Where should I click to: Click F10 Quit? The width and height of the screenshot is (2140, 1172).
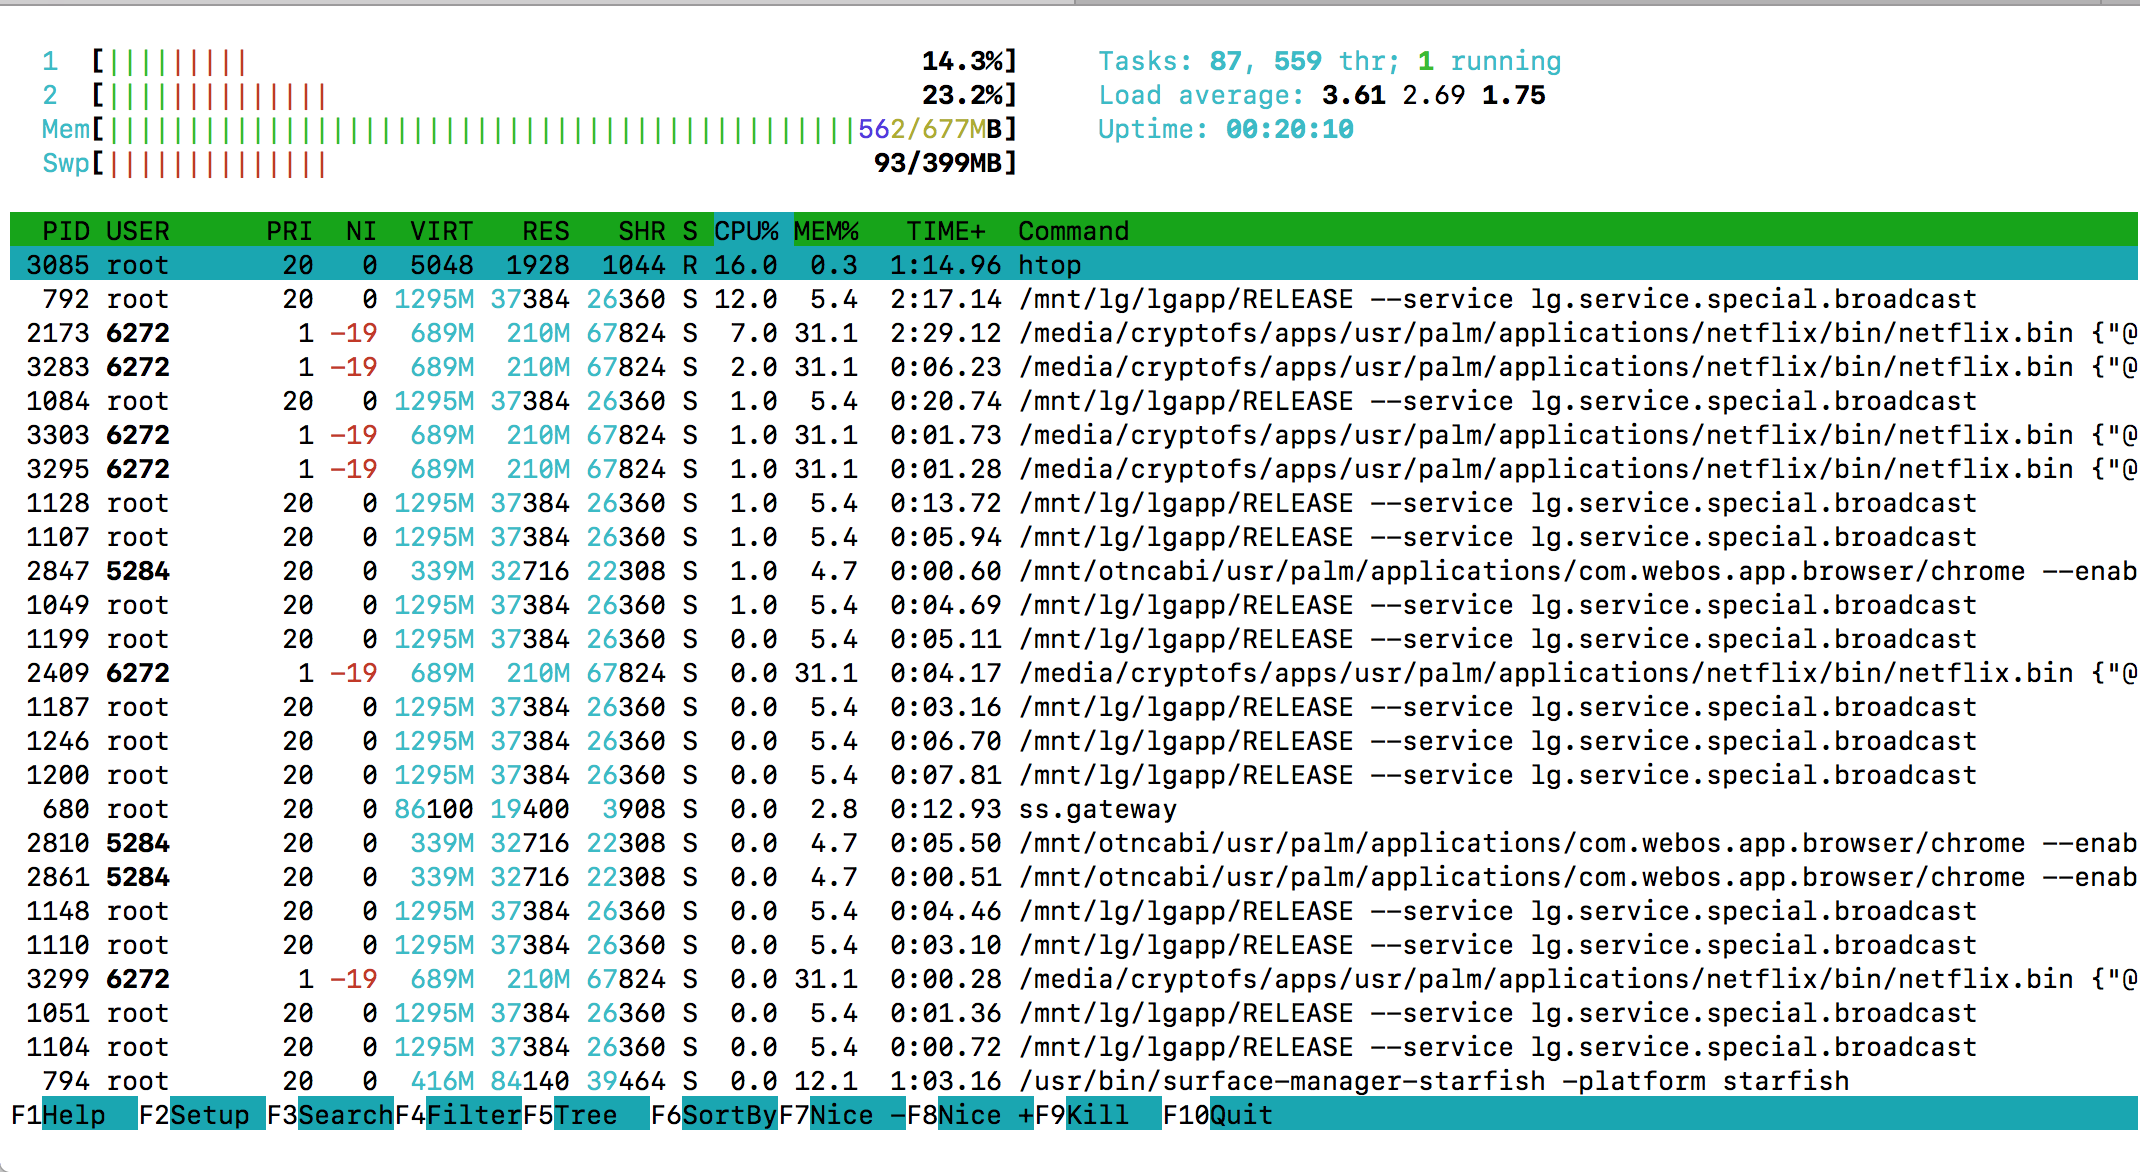1240,1114
